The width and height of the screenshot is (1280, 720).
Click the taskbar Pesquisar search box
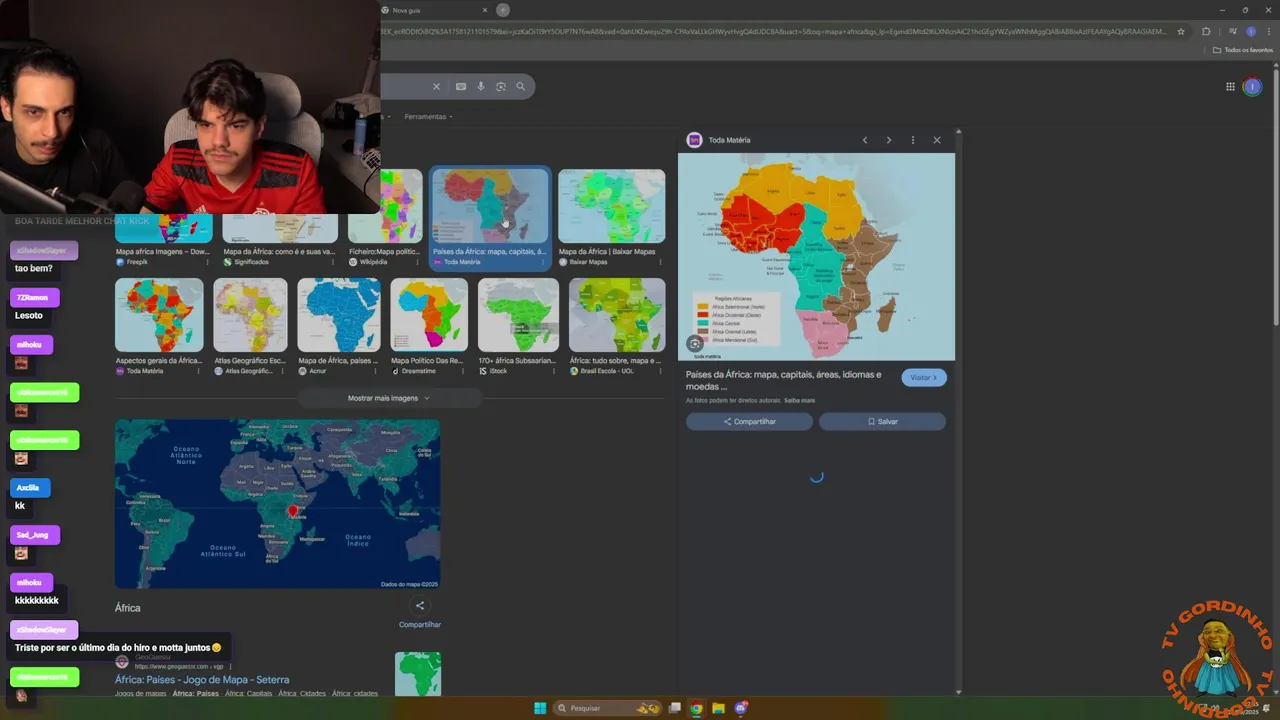tap(609, 708)
